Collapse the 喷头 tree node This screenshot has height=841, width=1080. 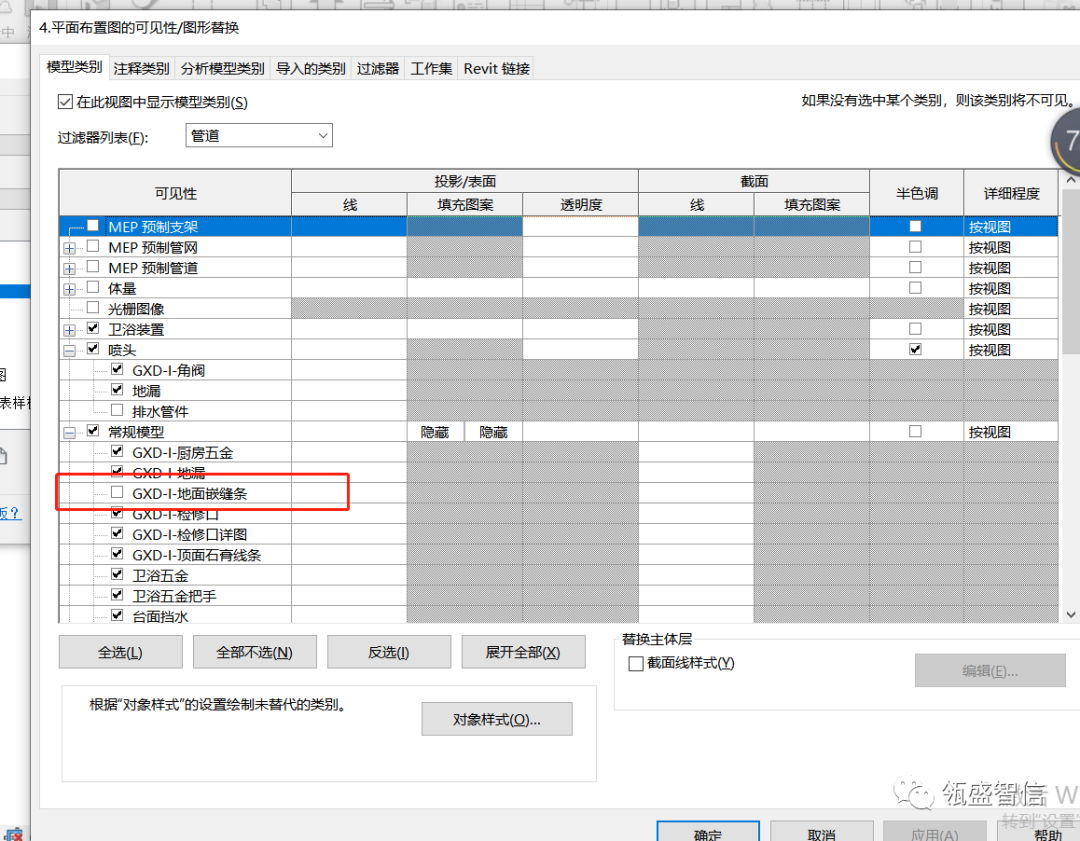[70, 351]
